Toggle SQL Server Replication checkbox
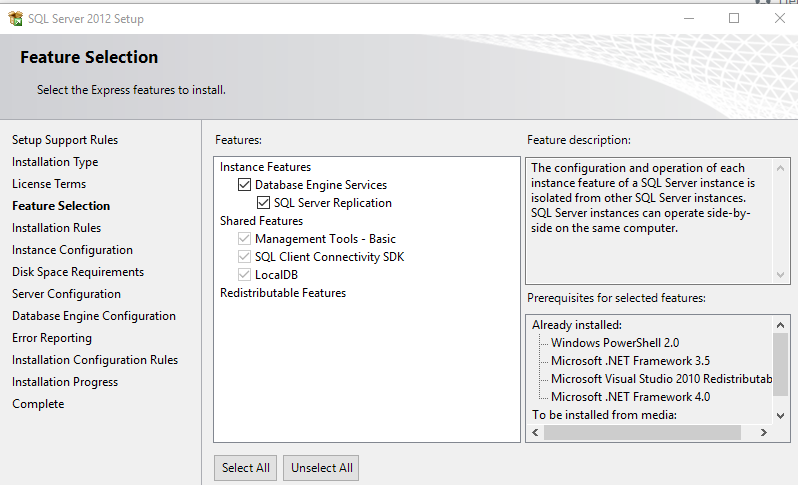The image size is (798, 485). point(264,203)
